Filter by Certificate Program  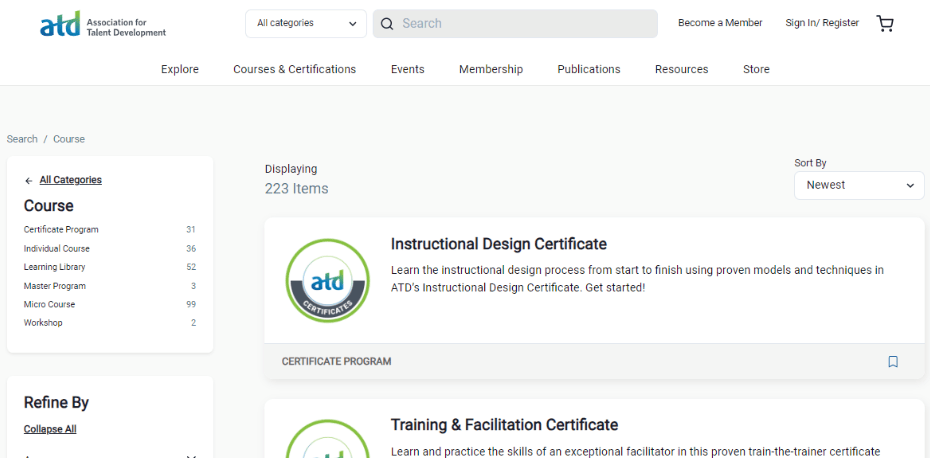tap(61, 230)
